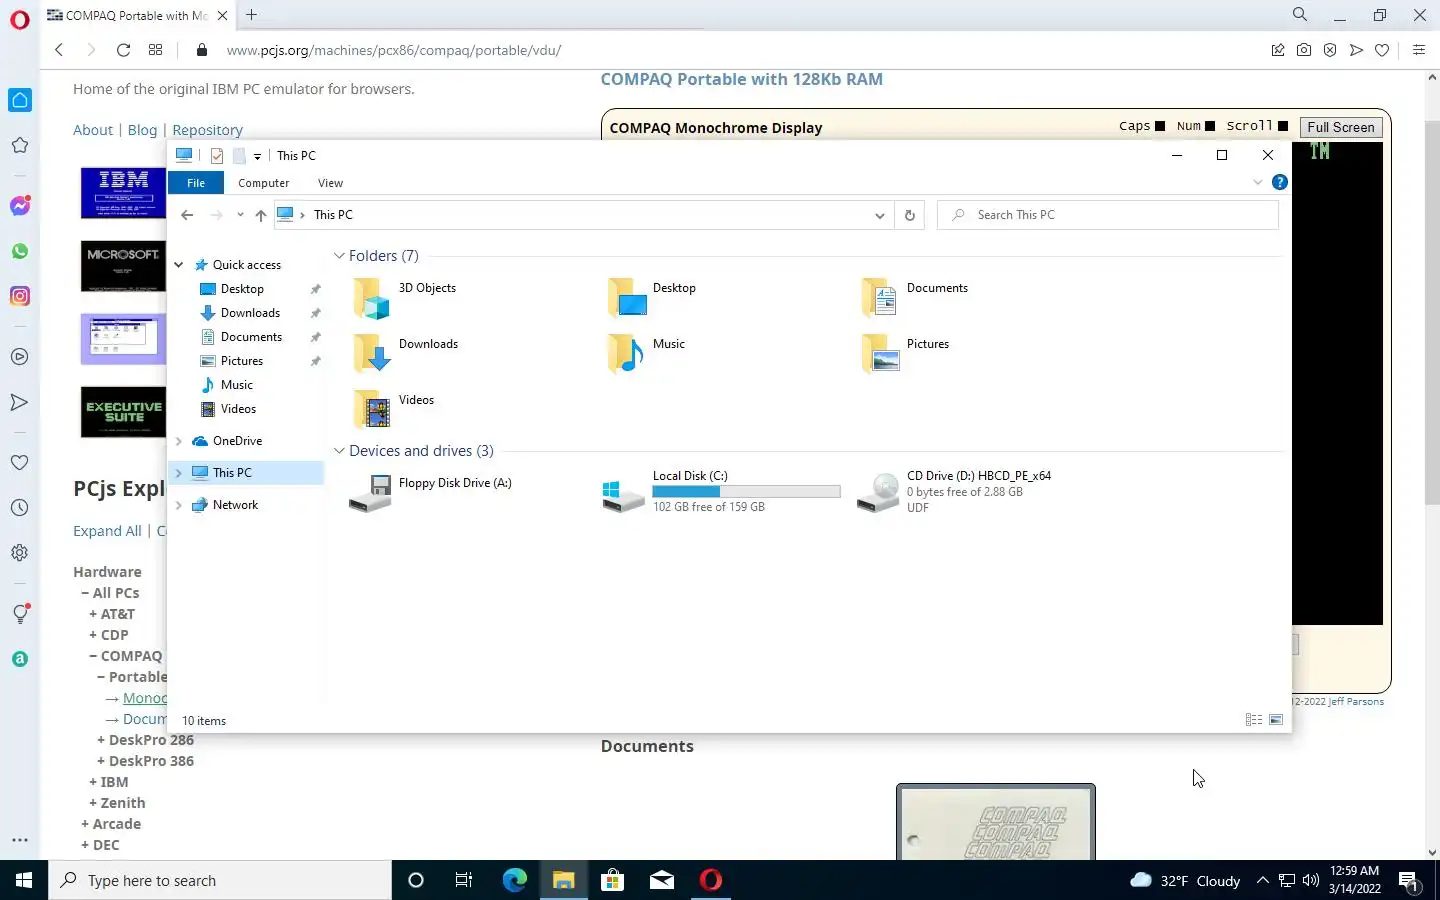Click the Search This PC field
The width and height of the screenshot is (1440, 900).
tap(1108, 215)
